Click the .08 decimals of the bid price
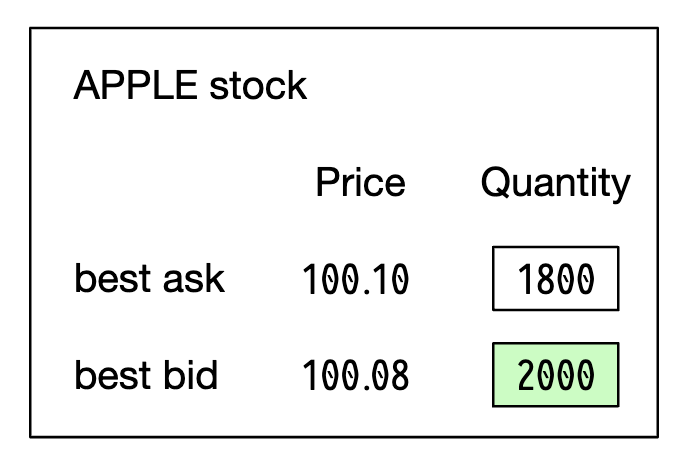 pos(384,376)
